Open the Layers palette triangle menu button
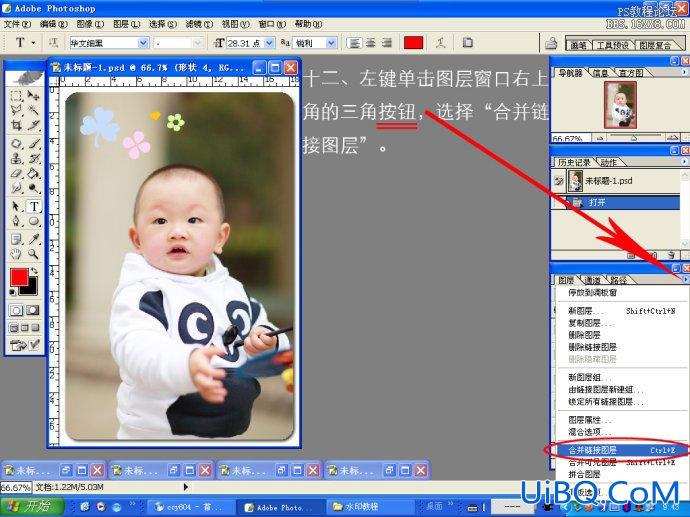 click(x=684, y=279)
